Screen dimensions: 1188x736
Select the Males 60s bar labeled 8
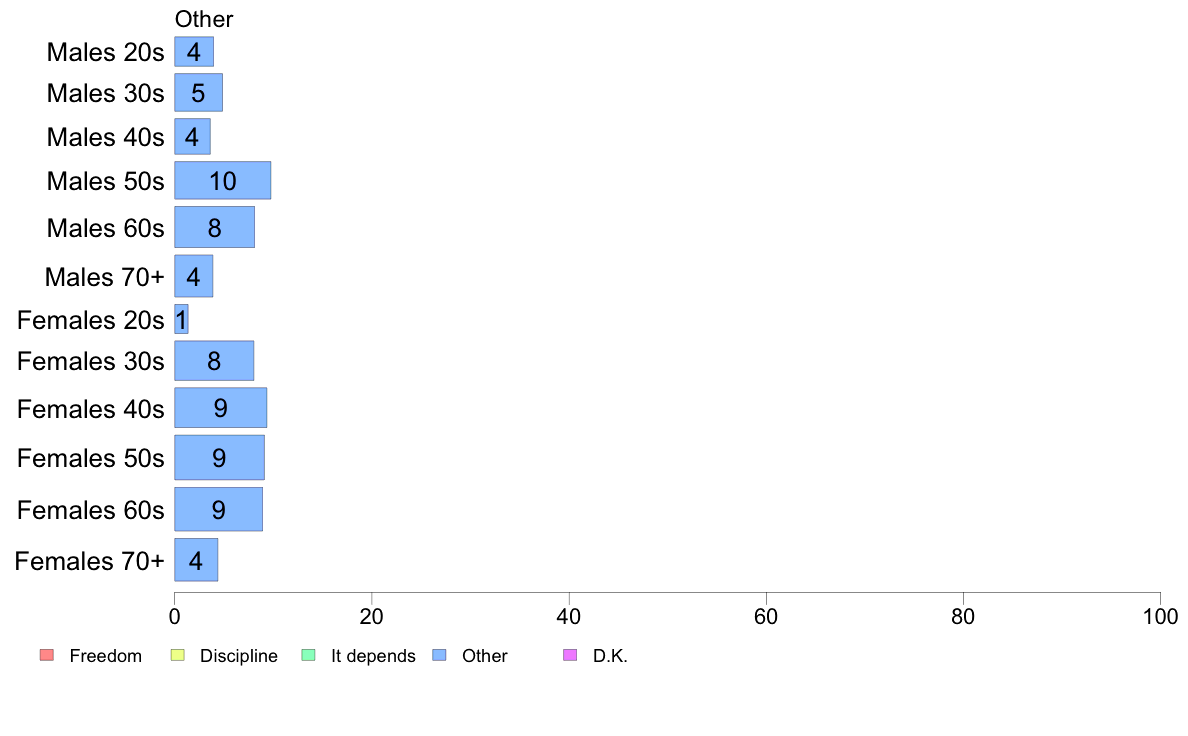[x=214, y=227]
